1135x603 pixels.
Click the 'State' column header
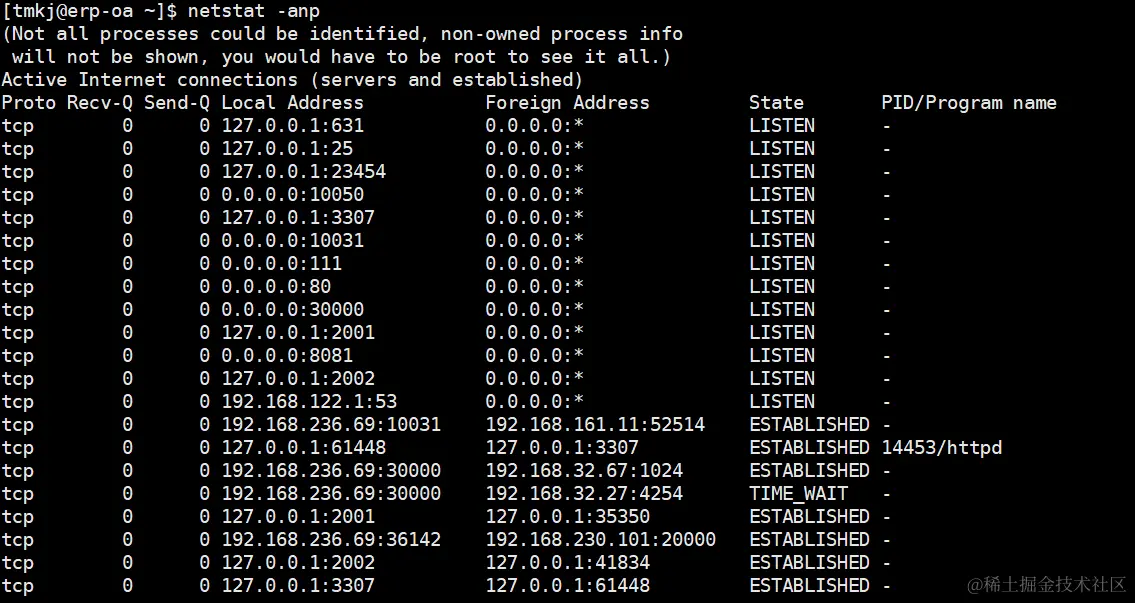776,103
